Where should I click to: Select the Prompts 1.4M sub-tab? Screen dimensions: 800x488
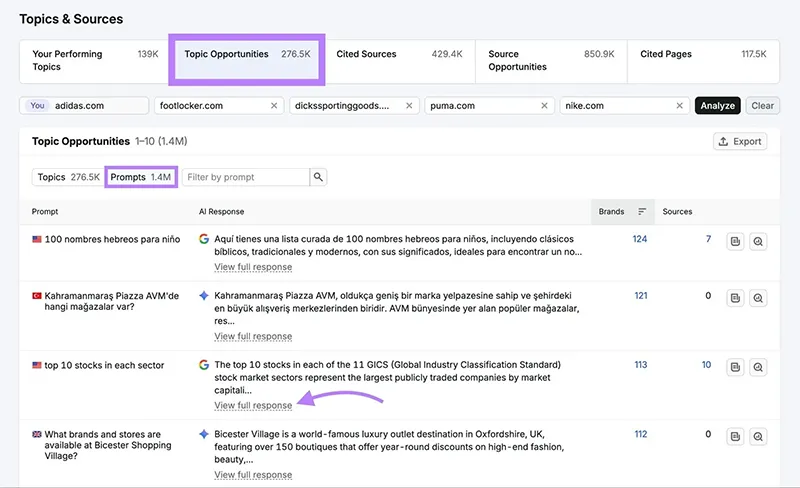coord(141,177)
